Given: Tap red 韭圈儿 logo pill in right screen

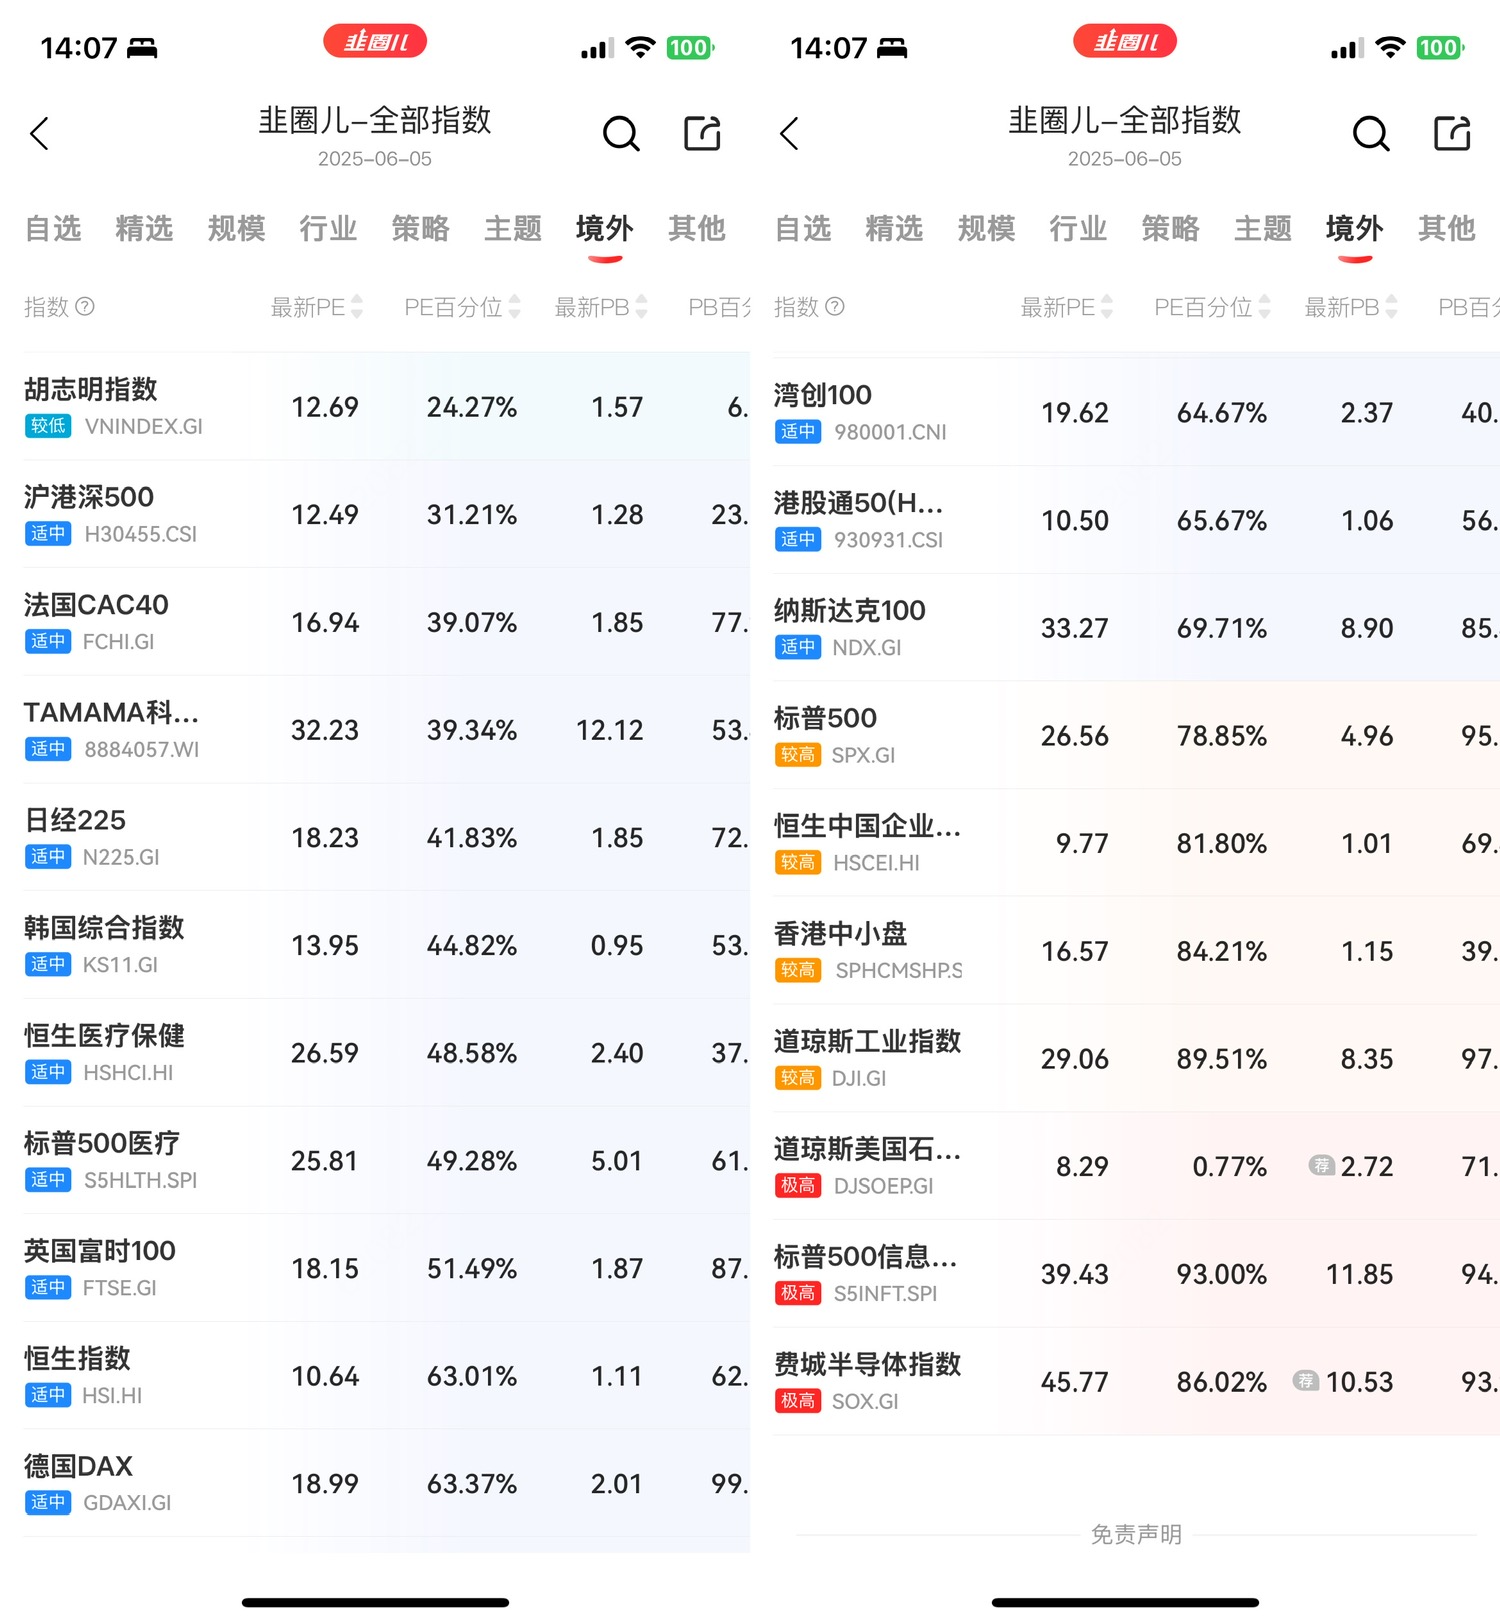Looking at the screenshot, I should click(x=1125, y=41).
